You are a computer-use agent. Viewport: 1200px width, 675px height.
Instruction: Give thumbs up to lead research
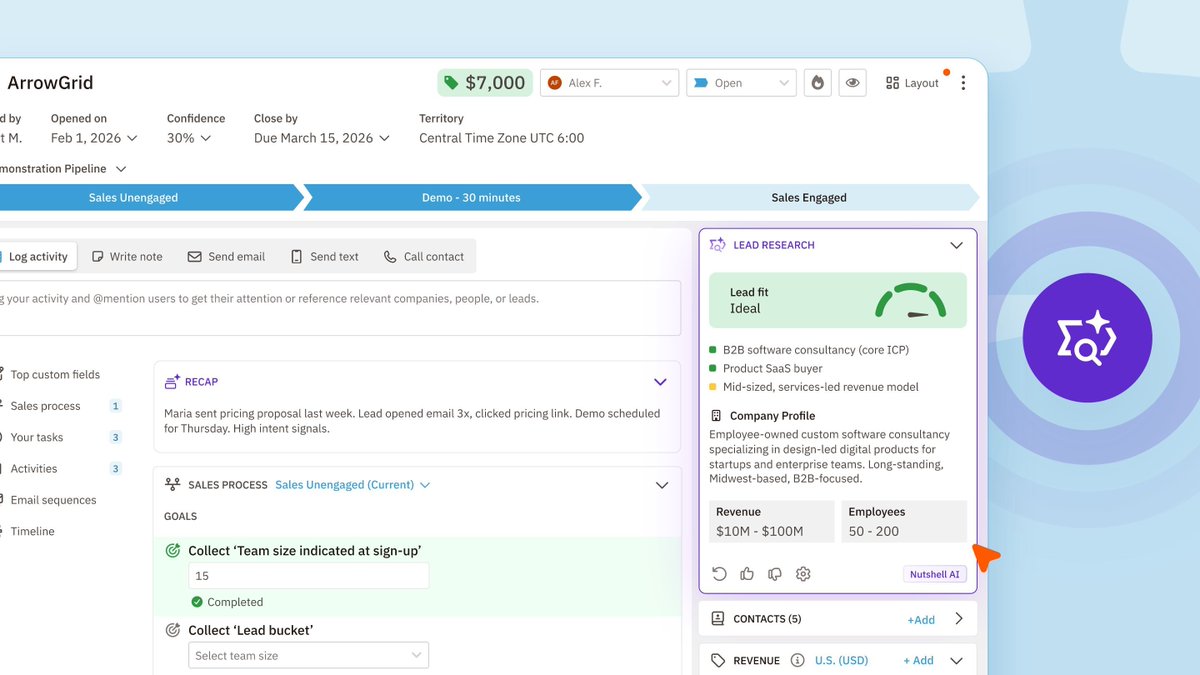(x=747, y=574)
